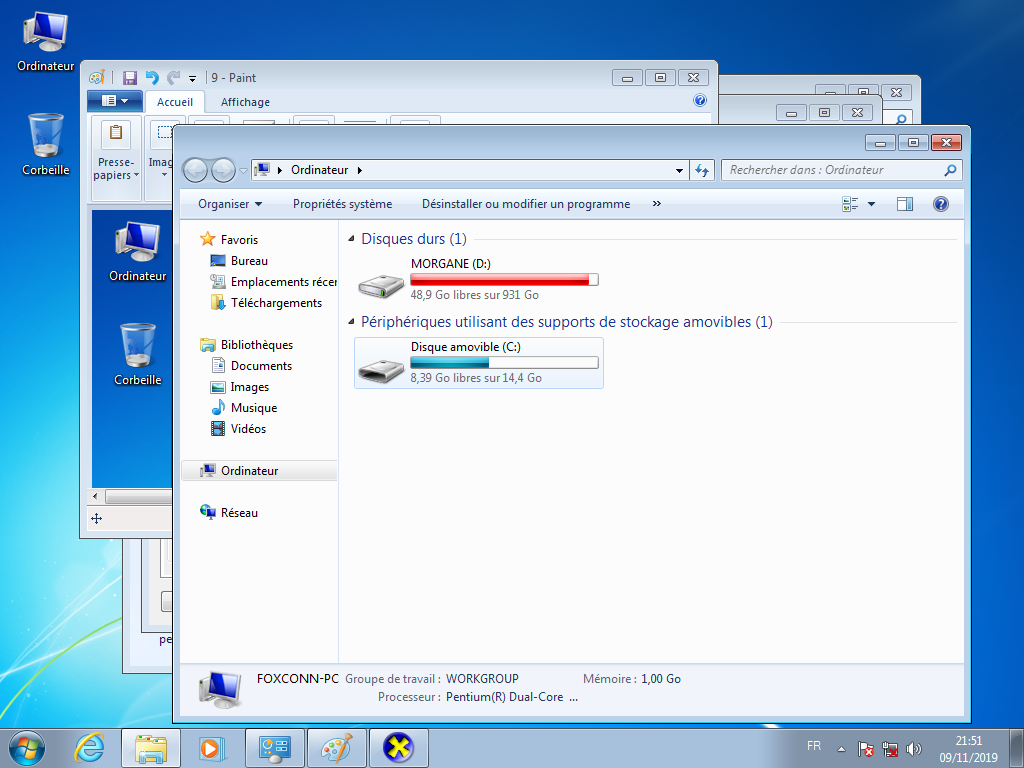Open Téléchargements in Favoris

(276, 303)
